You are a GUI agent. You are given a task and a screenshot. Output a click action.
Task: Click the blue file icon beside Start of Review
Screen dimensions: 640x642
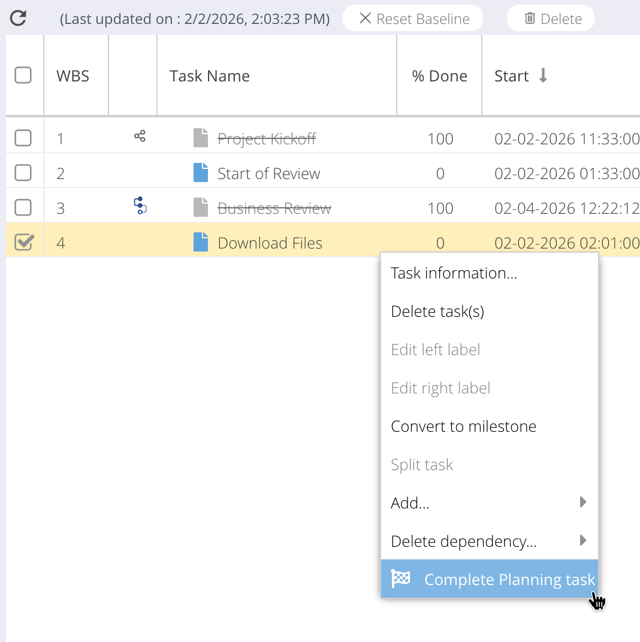(201, 172)
